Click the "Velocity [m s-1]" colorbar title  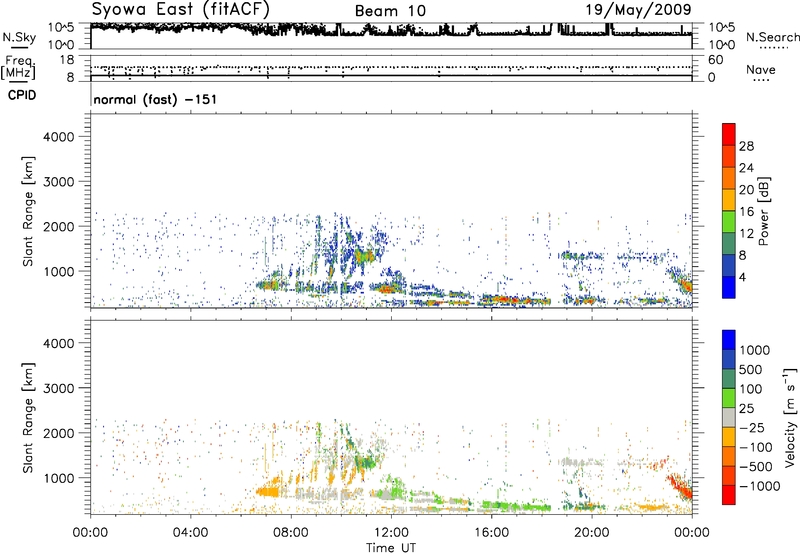[x=790, y=417]
